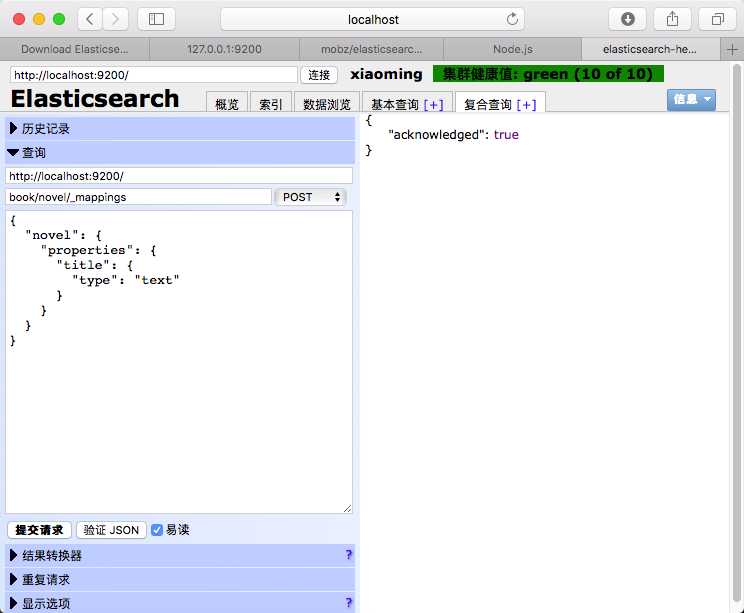Click the 连接 connect button

coord(319,75)
